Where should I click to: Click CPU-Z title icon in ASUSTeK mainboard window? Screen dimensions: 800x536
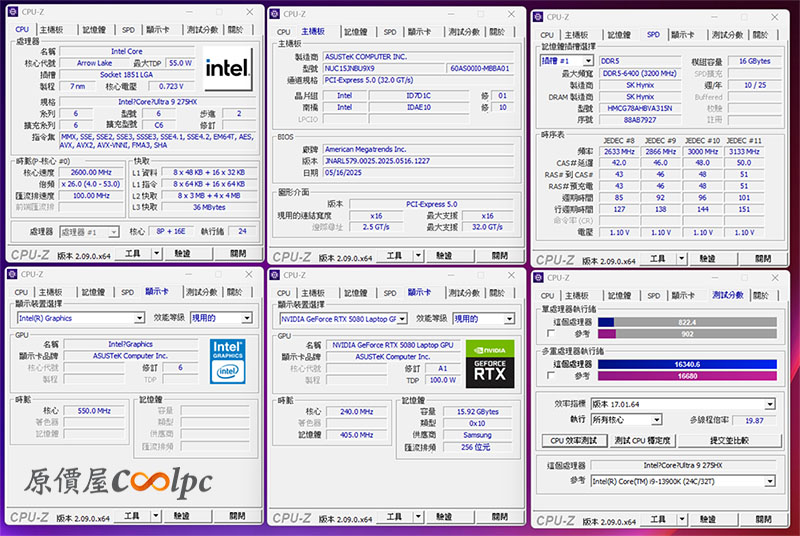tap(274, 14)
